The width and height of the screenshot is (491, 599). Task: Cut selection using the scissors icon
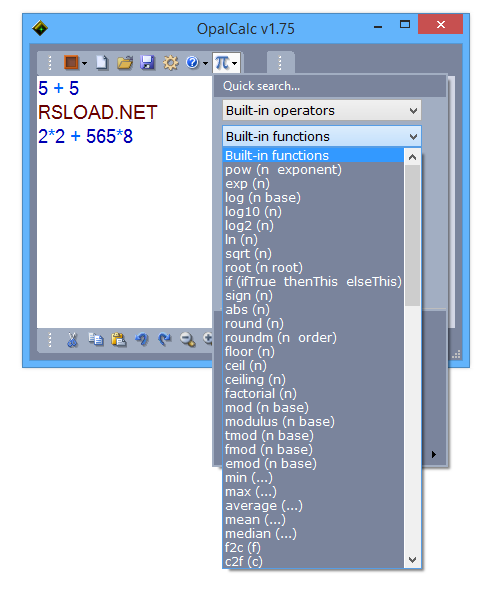point(72,339)
